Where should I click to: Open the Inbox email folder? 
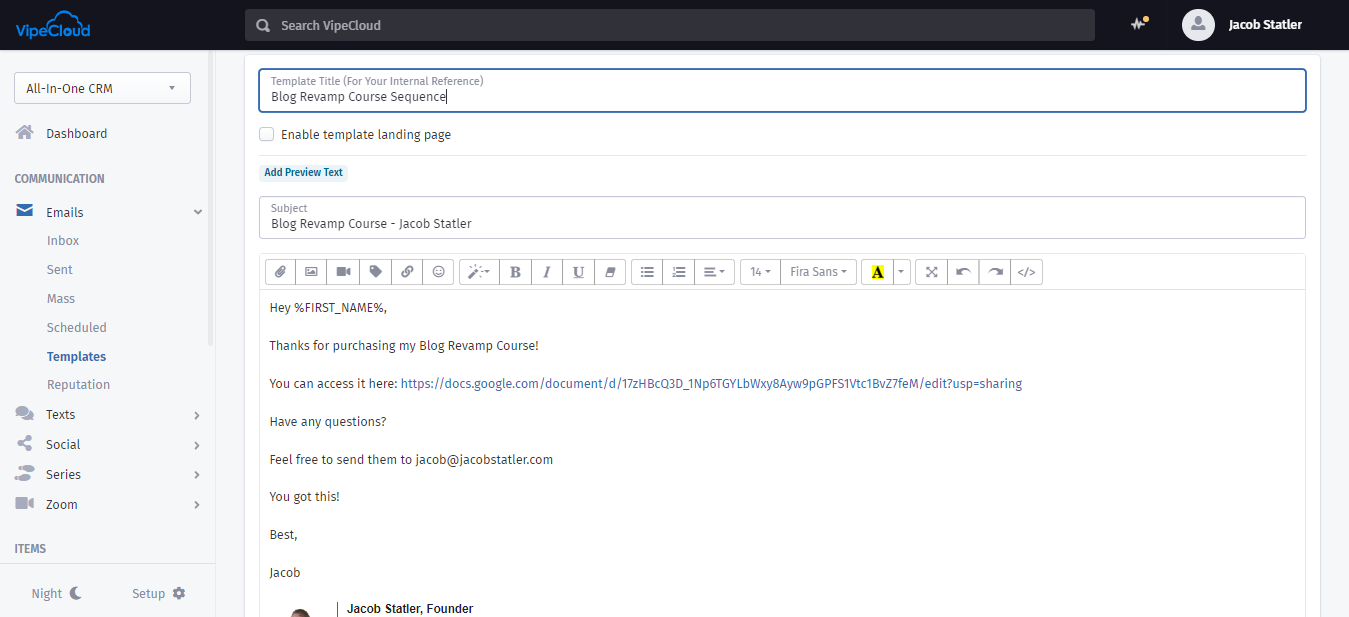[63, 241]
